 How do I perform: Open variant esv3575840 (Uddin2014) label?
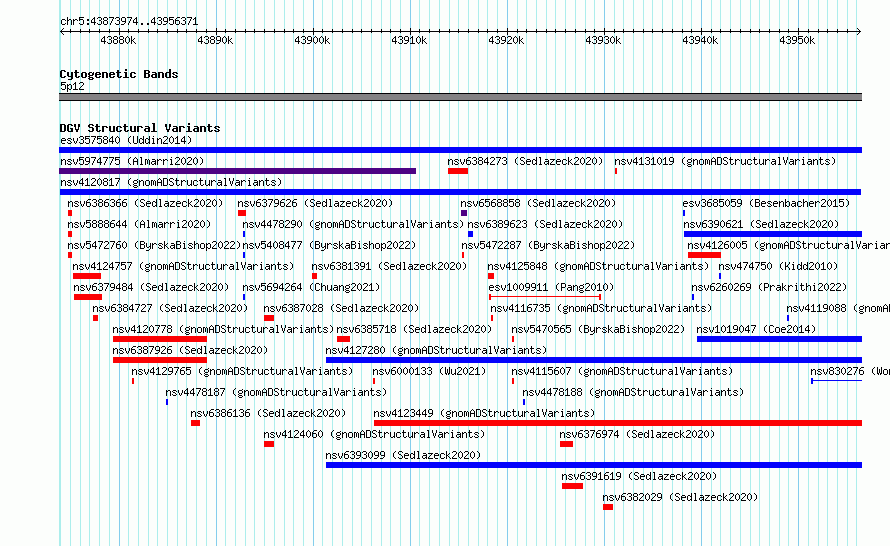[x=126, y=140]
